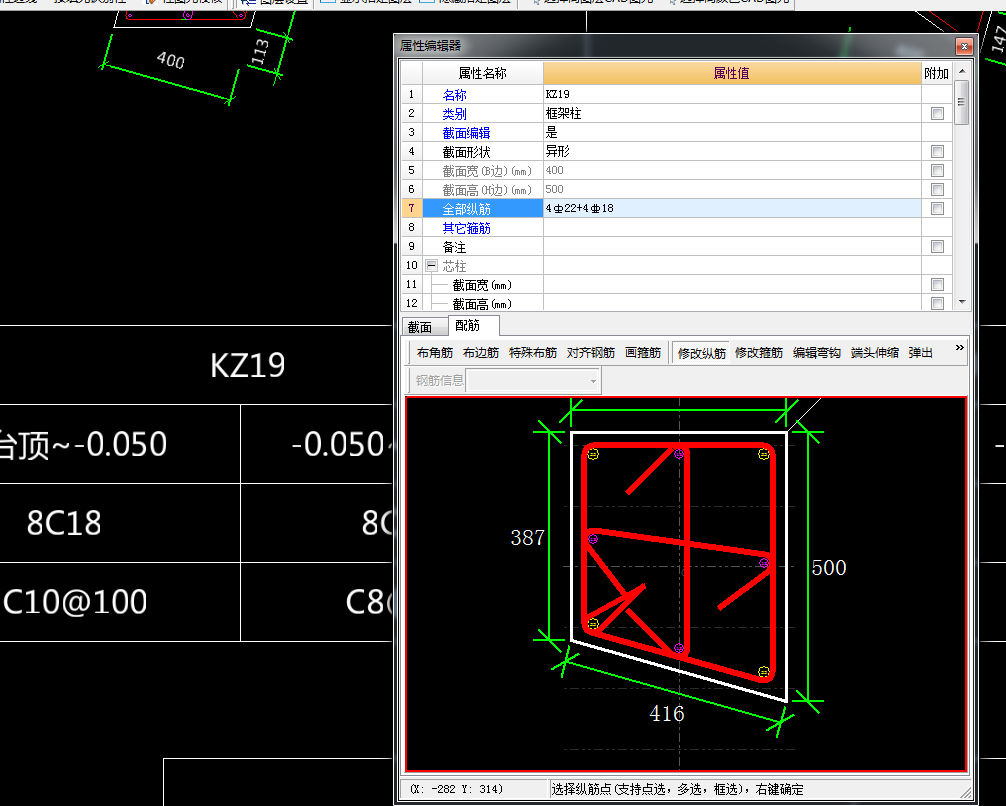Select the 布边筋 tool
The height and width of the screenshot is (806, 1006).
pyautogui.click(x=481, y=352)
